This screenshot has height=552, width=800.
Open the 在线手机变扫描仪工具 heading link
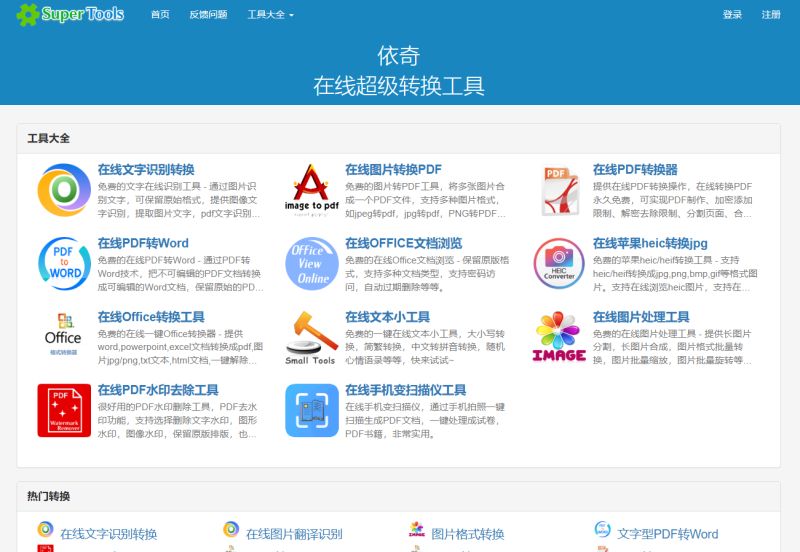pyautogui.click(x=406, y=390)
